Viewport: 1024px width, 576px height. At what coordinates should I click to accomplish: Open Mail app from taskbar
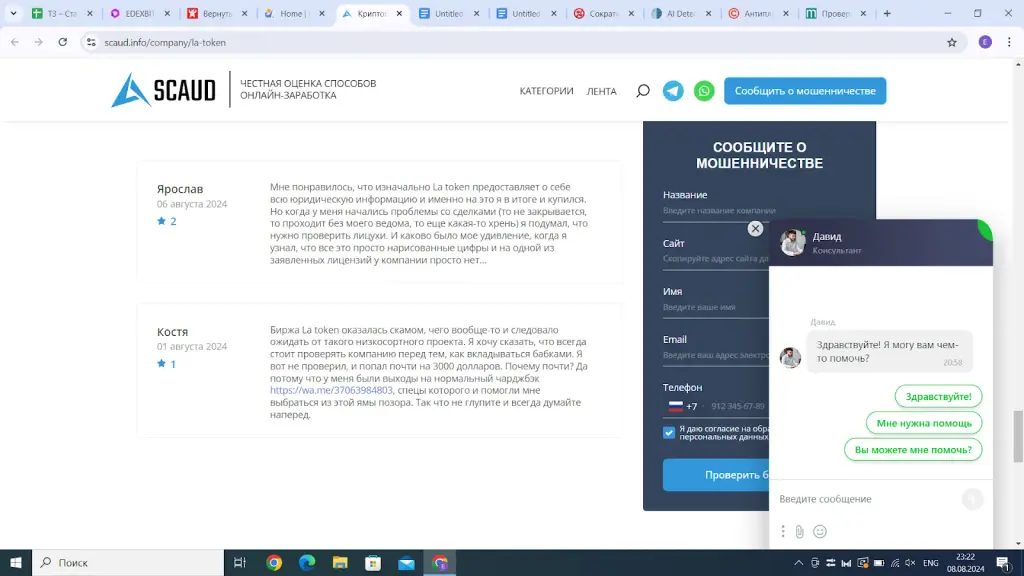click(x=406, y=562)
